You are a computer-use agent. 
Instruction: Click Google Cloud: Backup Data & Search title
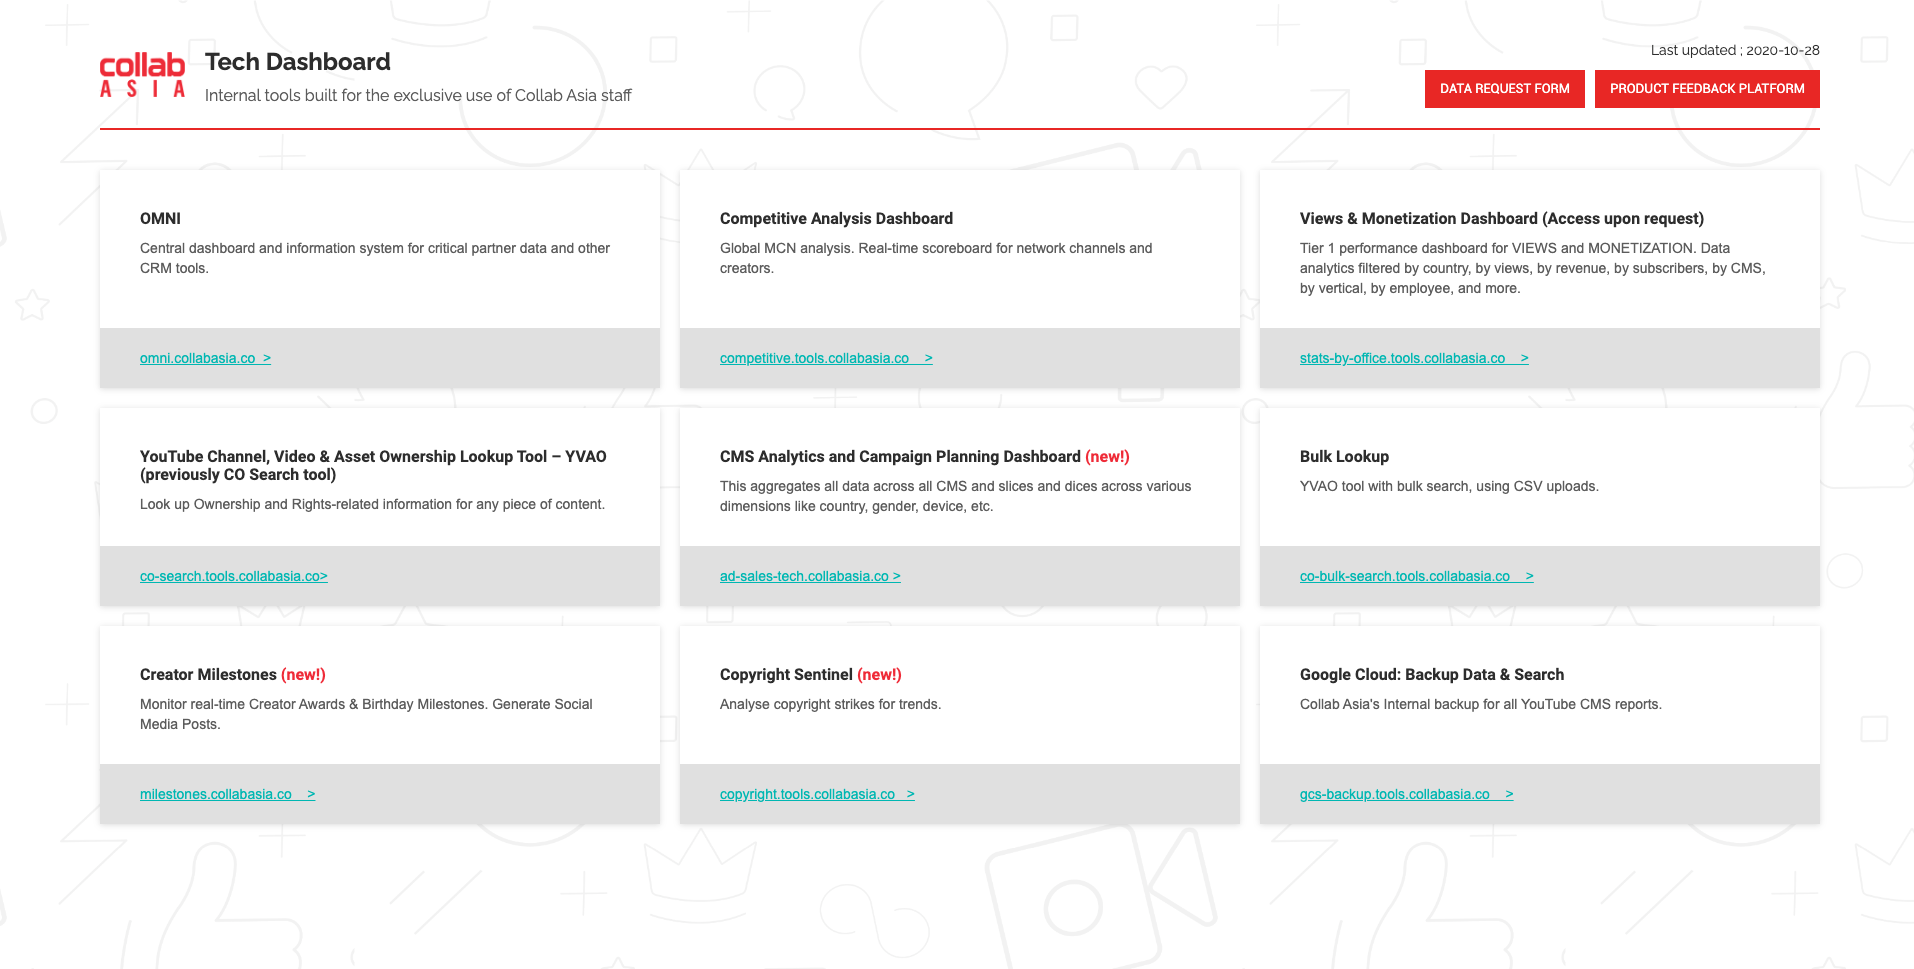click(x=1432, y=675)
